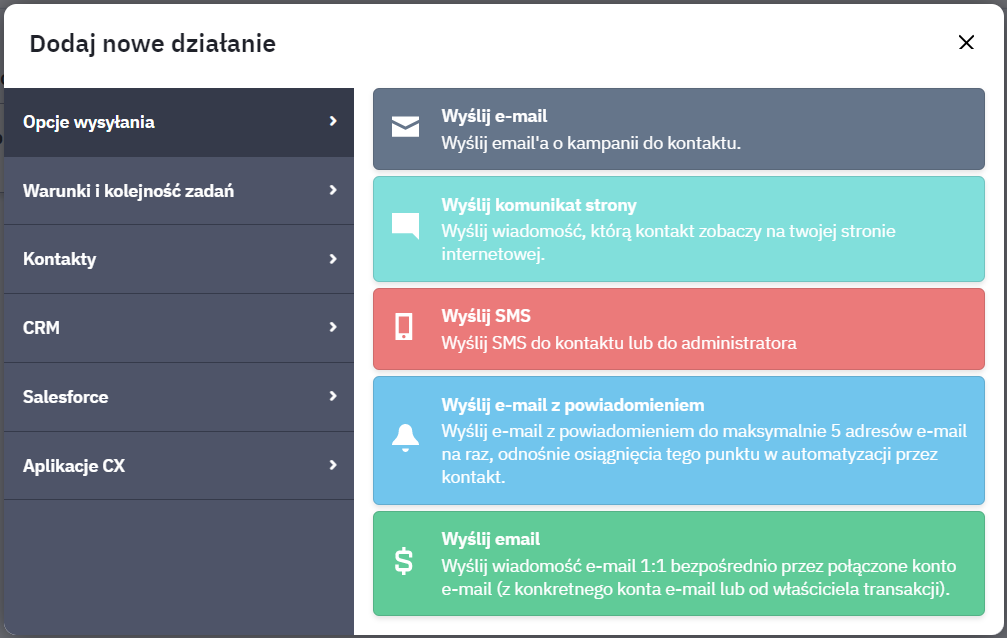
Task: Expand chevron next to Aplikacje CX
Action: tap(333, 465)
